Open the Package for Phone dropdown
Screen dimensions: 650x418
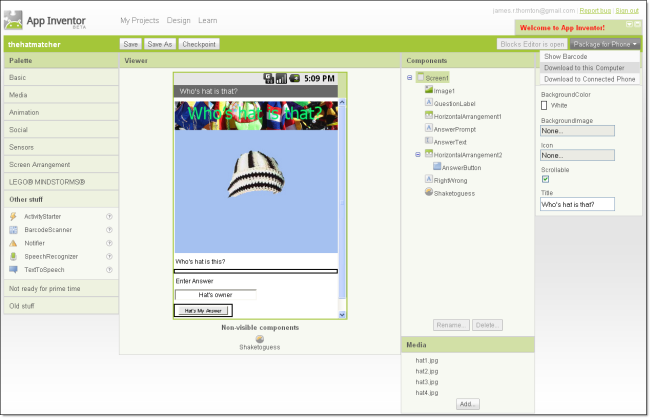[x=604, y=44]
